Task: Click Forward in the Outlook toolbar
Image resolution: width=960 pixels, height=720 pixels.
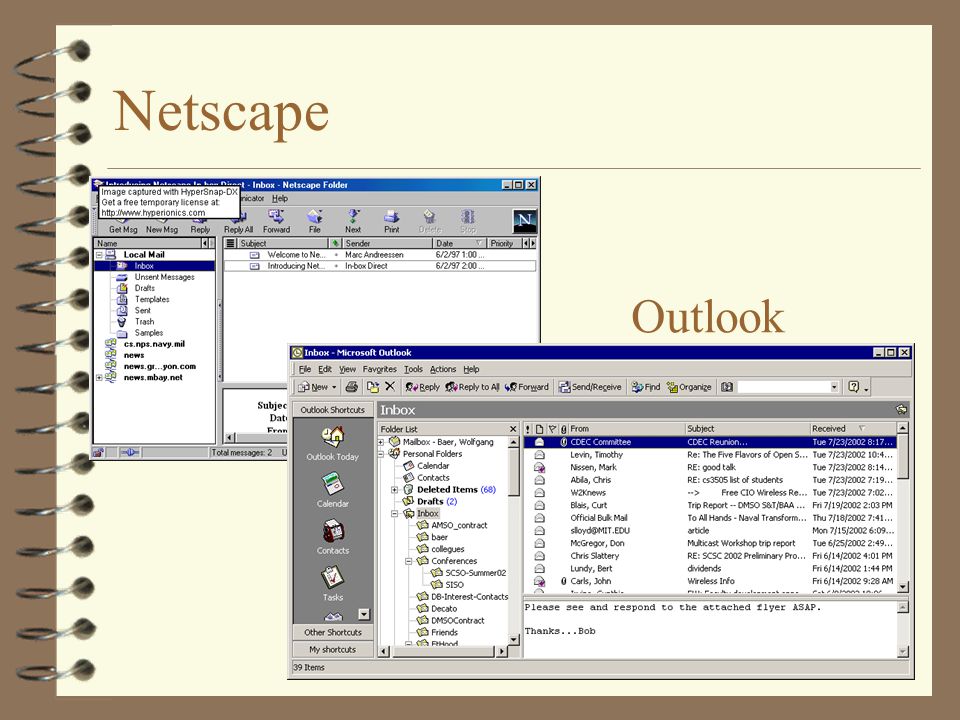Action: (527, 387)
